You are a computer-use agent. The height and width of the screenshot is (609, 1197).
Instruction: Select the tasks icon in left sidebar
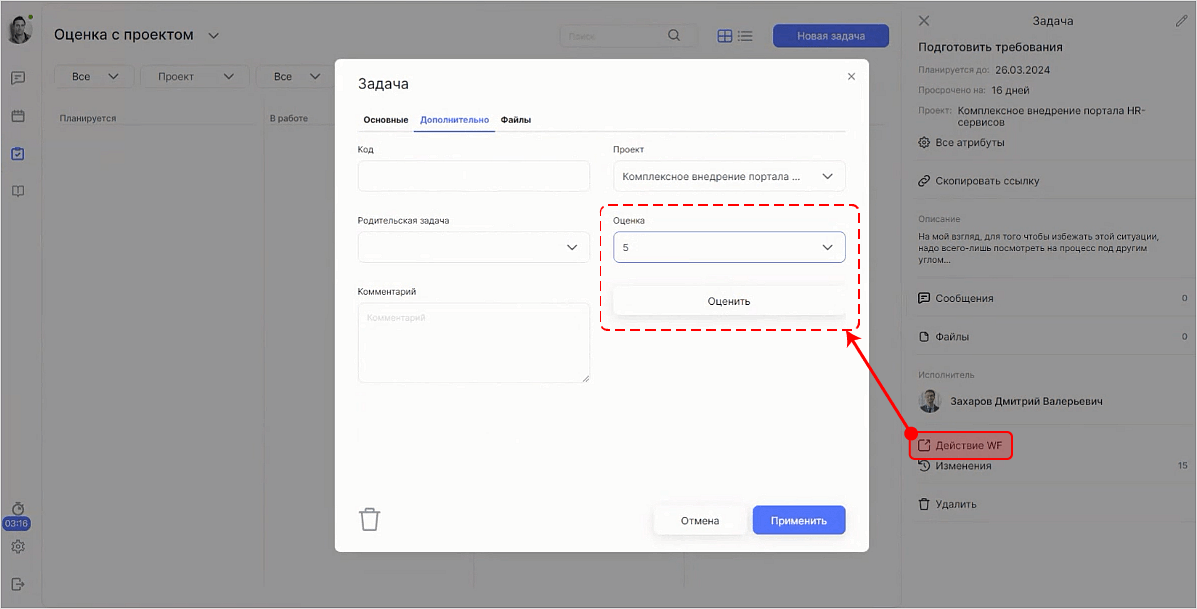coord(18,153)
